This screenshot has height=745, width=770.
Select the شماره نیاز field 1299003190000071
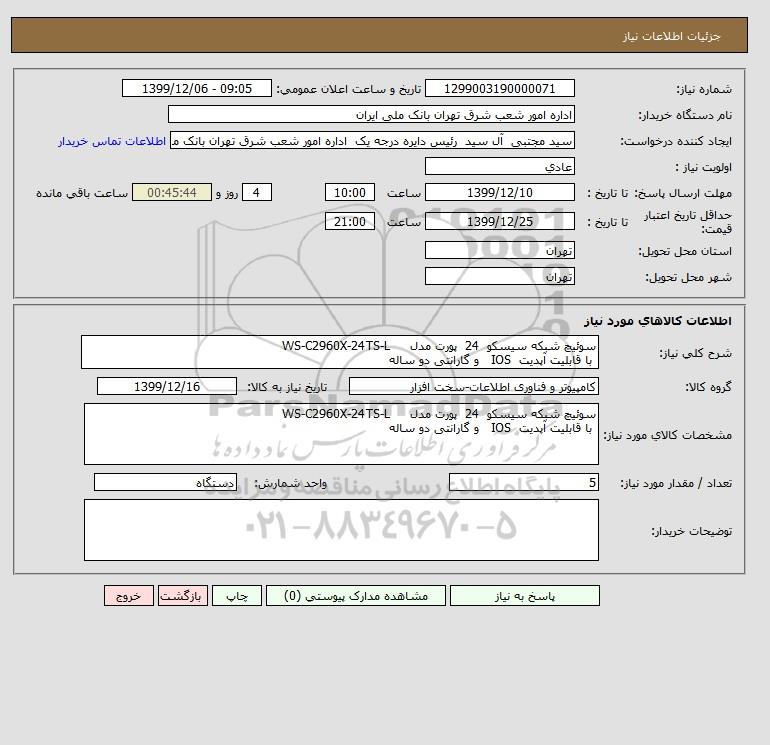(499, 88)
